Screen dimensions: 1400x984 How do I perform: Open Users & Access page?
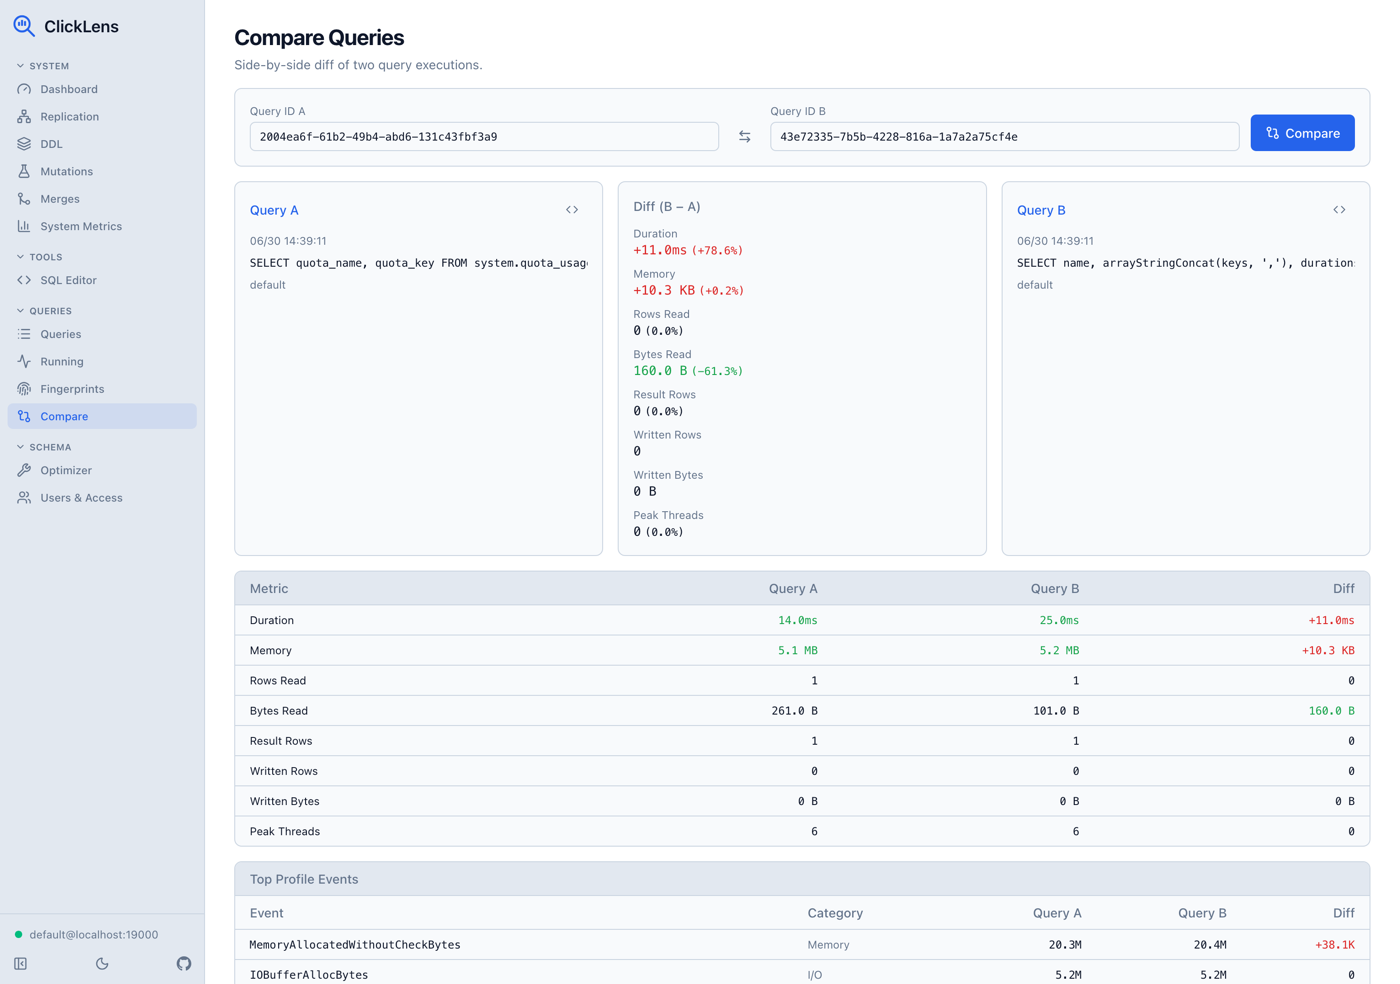(x=102, y=497)
